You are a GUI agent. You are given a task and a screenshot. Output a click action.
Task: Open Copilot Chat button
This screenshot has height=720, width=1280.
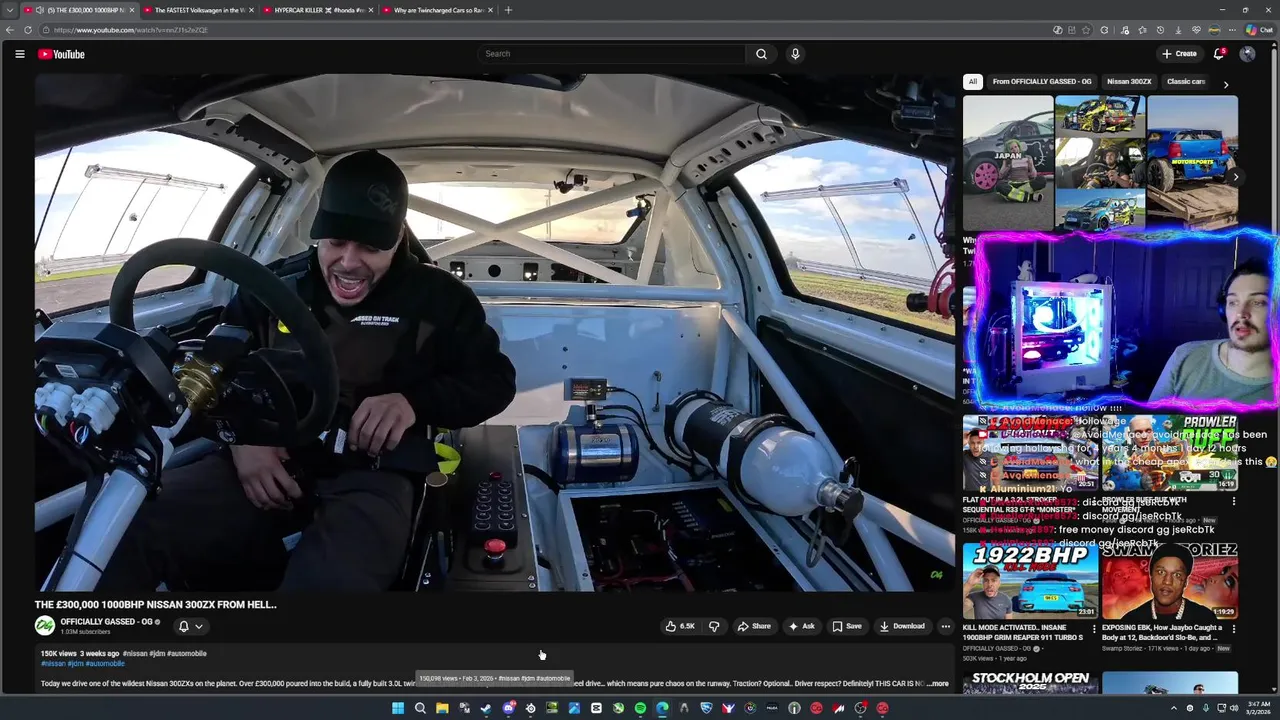[x=1259, y=30]
